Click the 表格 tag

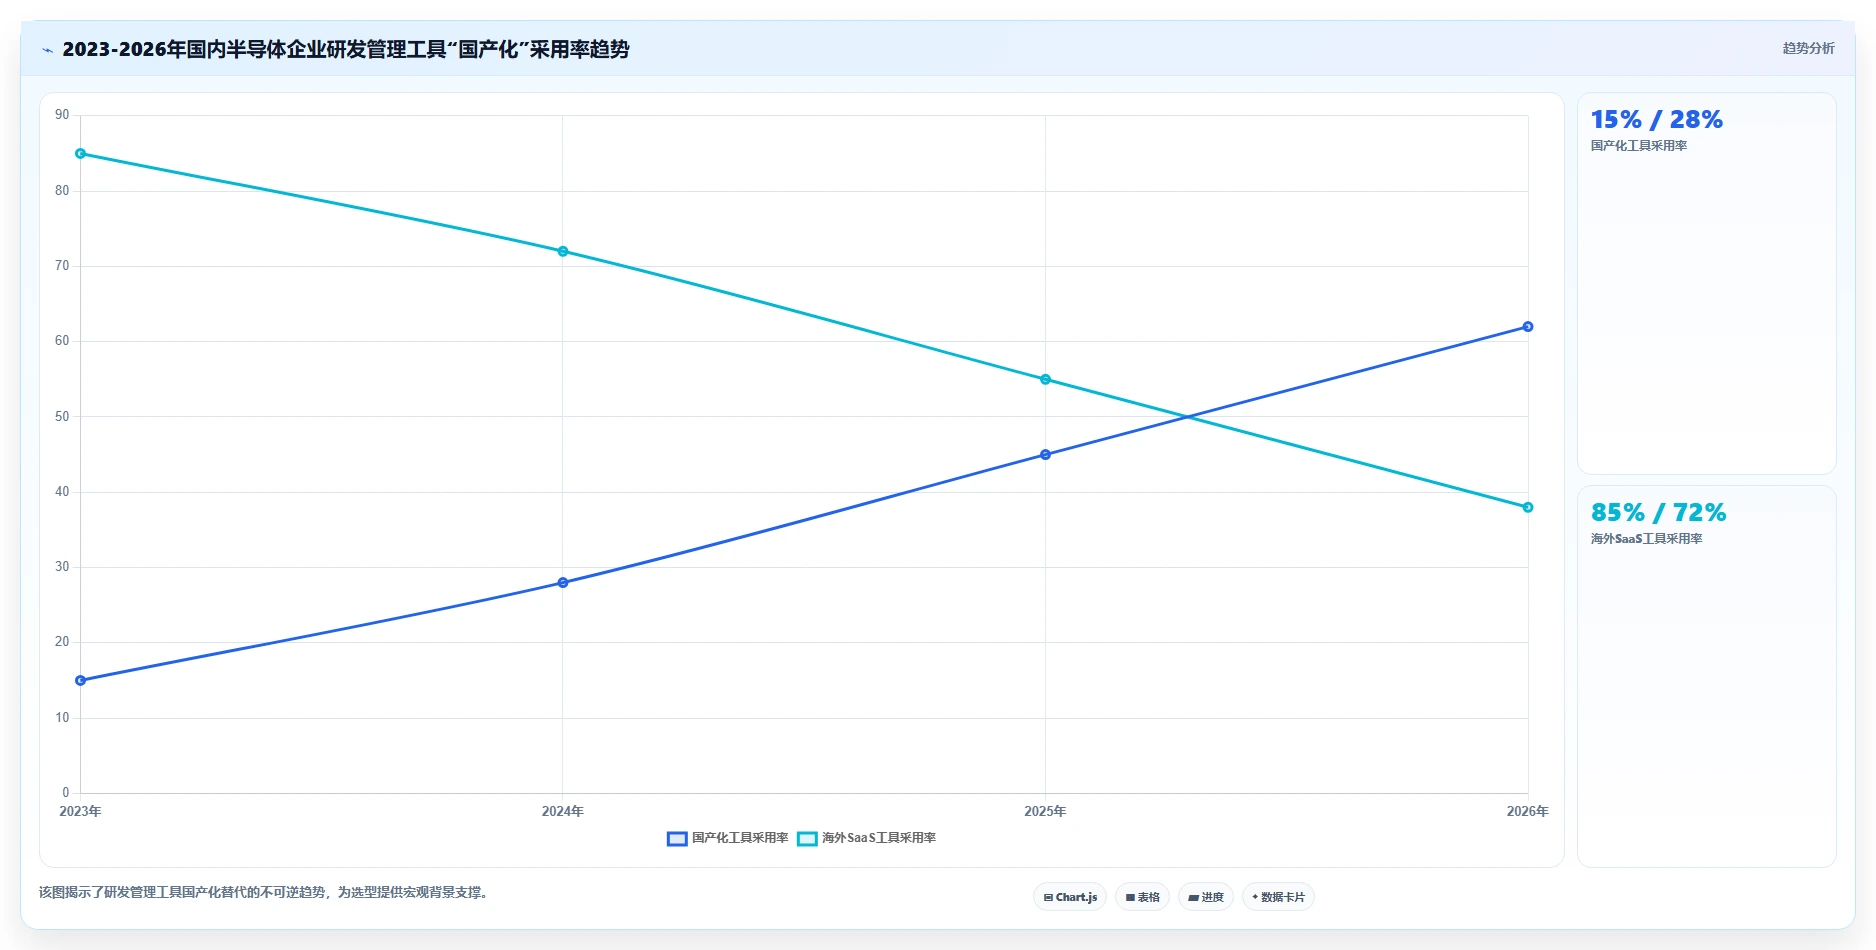(1142, 897)
